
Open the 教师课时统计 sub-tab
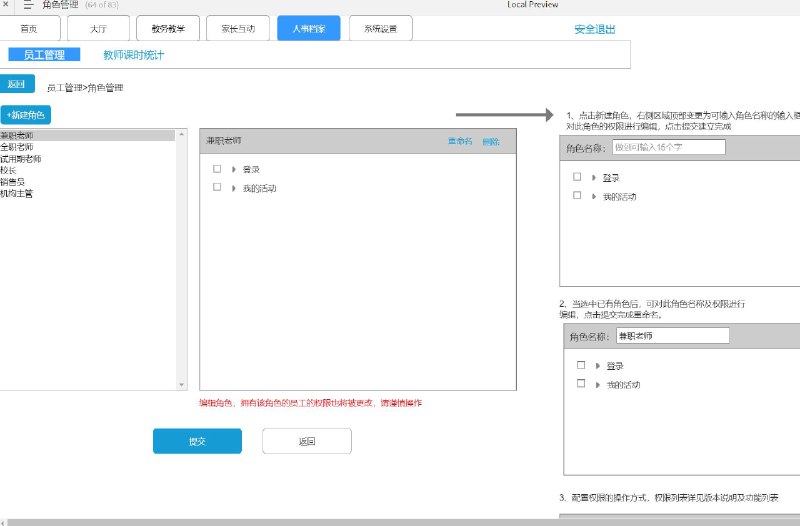(134, 55)
